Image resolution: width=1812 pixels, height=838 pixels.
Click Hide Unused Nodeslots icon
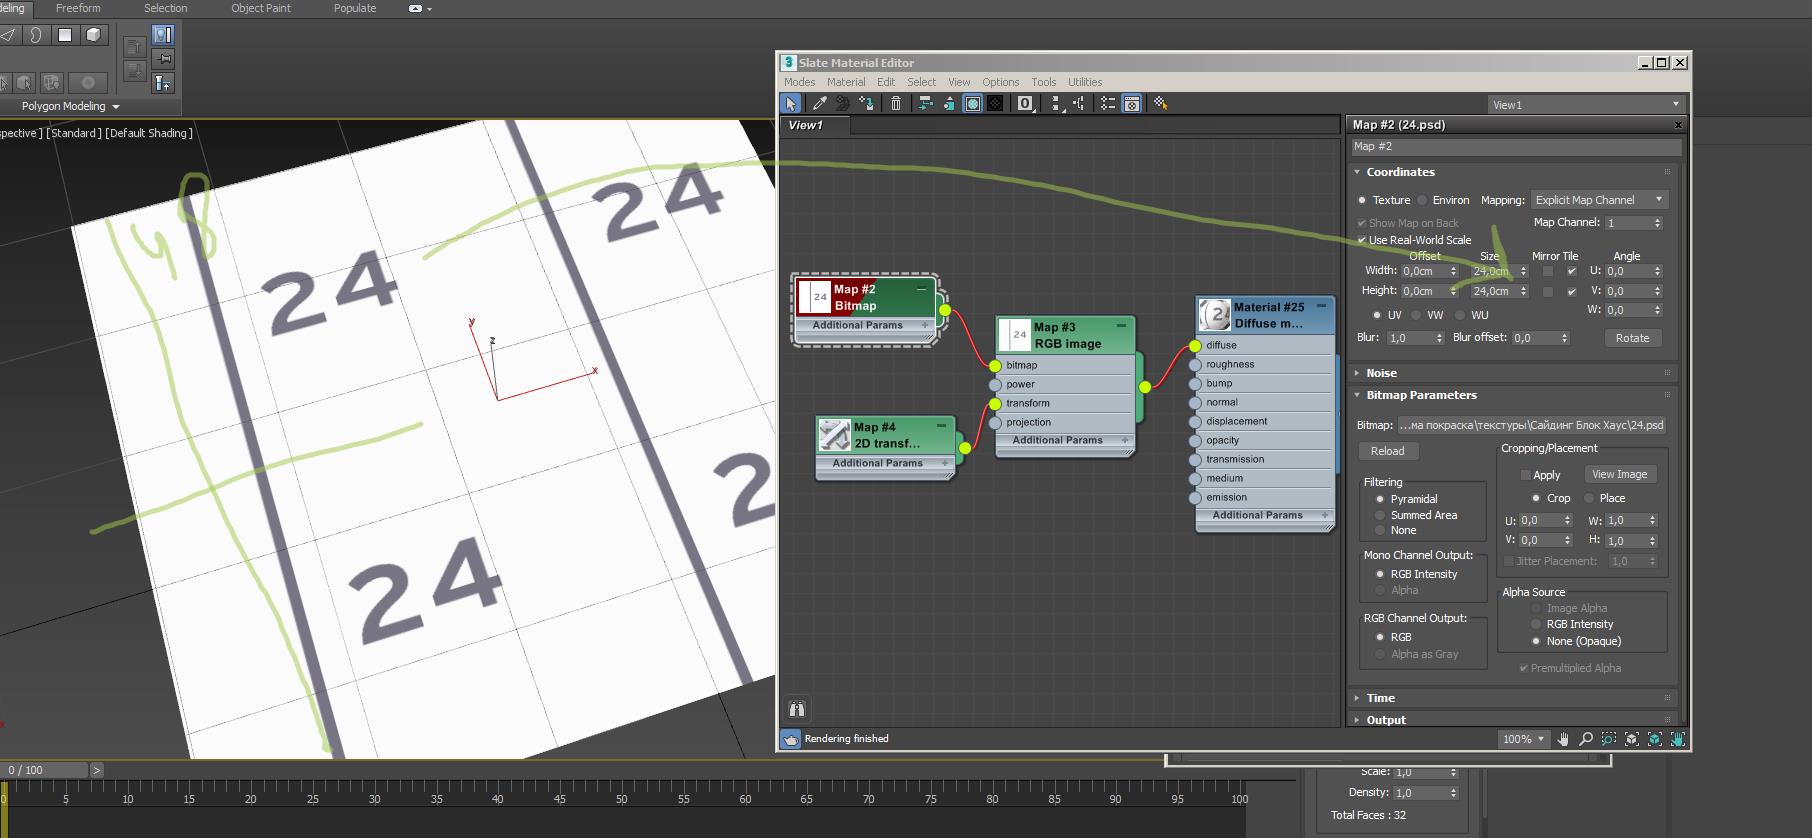948,103
